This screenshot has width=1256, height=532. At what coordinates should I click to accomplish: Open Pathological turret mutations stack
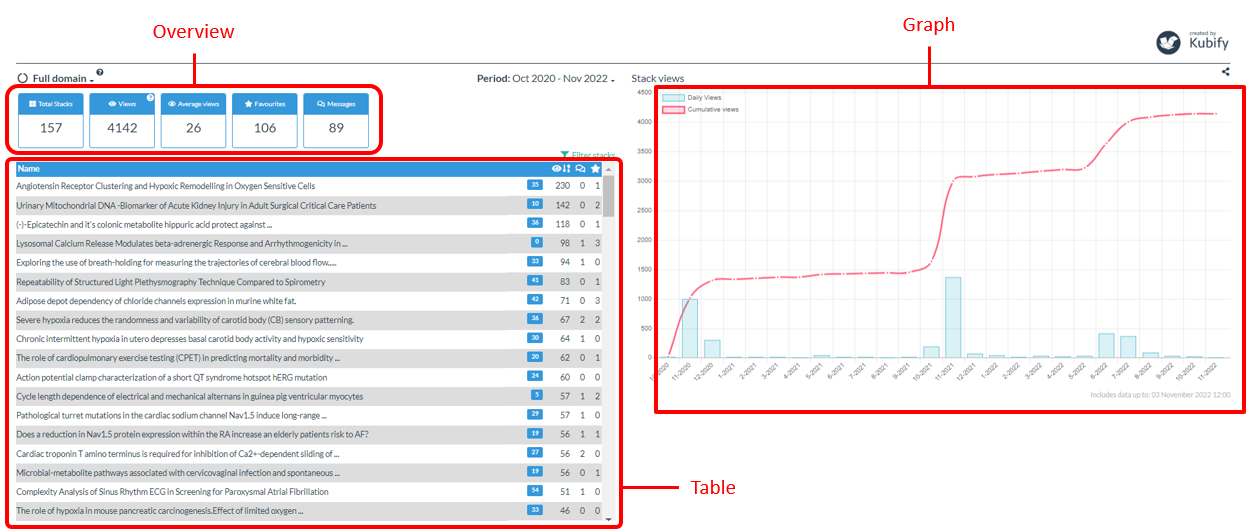pos(169,415)
